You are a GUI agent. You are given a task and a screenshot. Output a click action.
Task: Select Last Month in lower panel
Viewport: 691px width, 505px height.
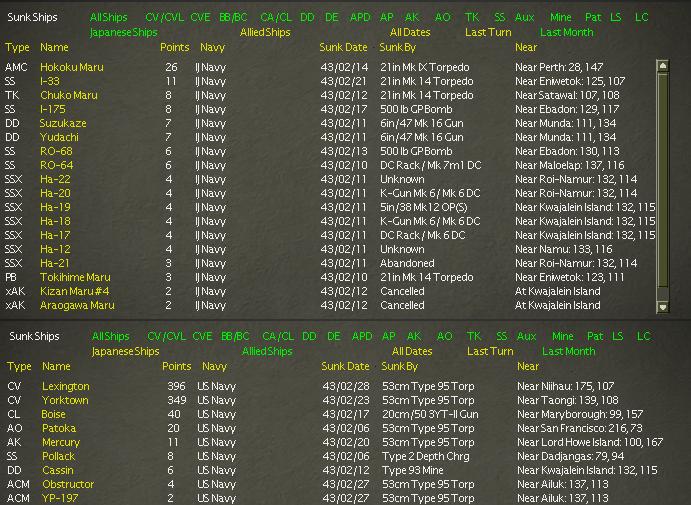[568, 351]
